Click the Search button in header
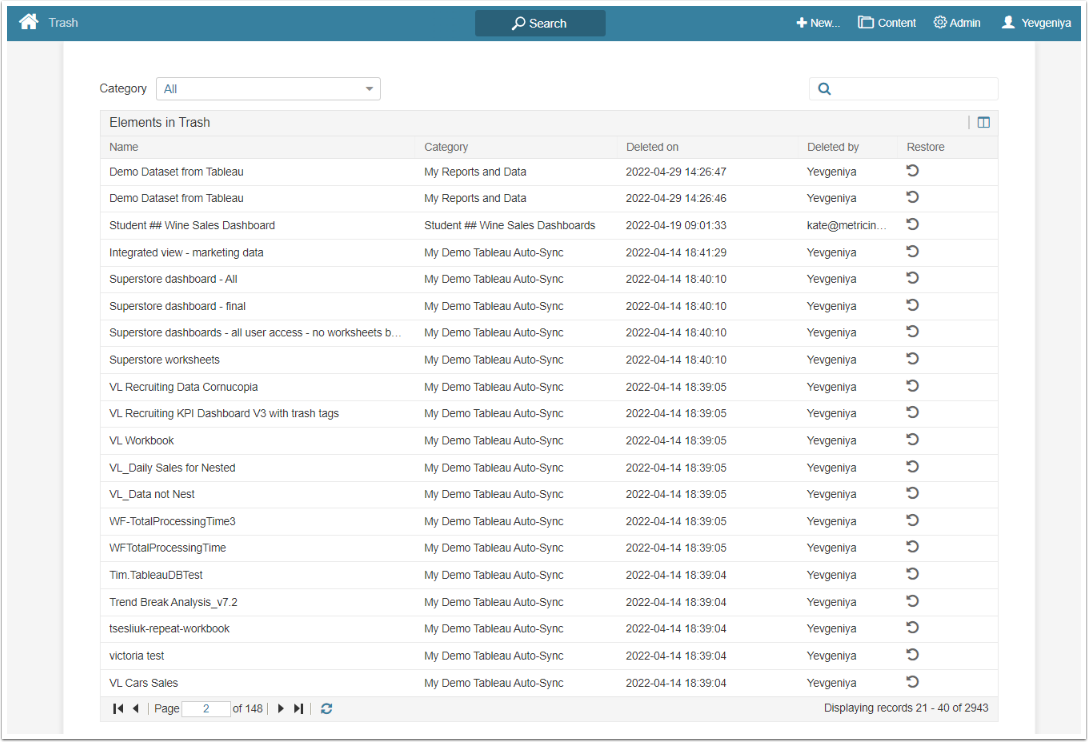This screenshot has width=1088, height=742. coord(540,23)
